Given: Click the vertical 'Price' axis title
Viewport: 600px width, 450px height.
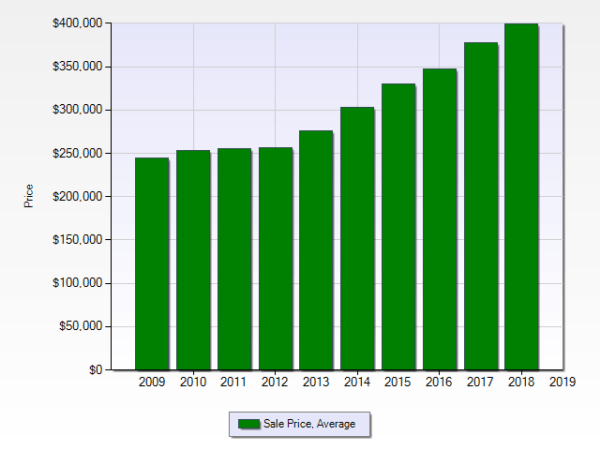Looking at the screenshot, I should [x=29, y=196].
